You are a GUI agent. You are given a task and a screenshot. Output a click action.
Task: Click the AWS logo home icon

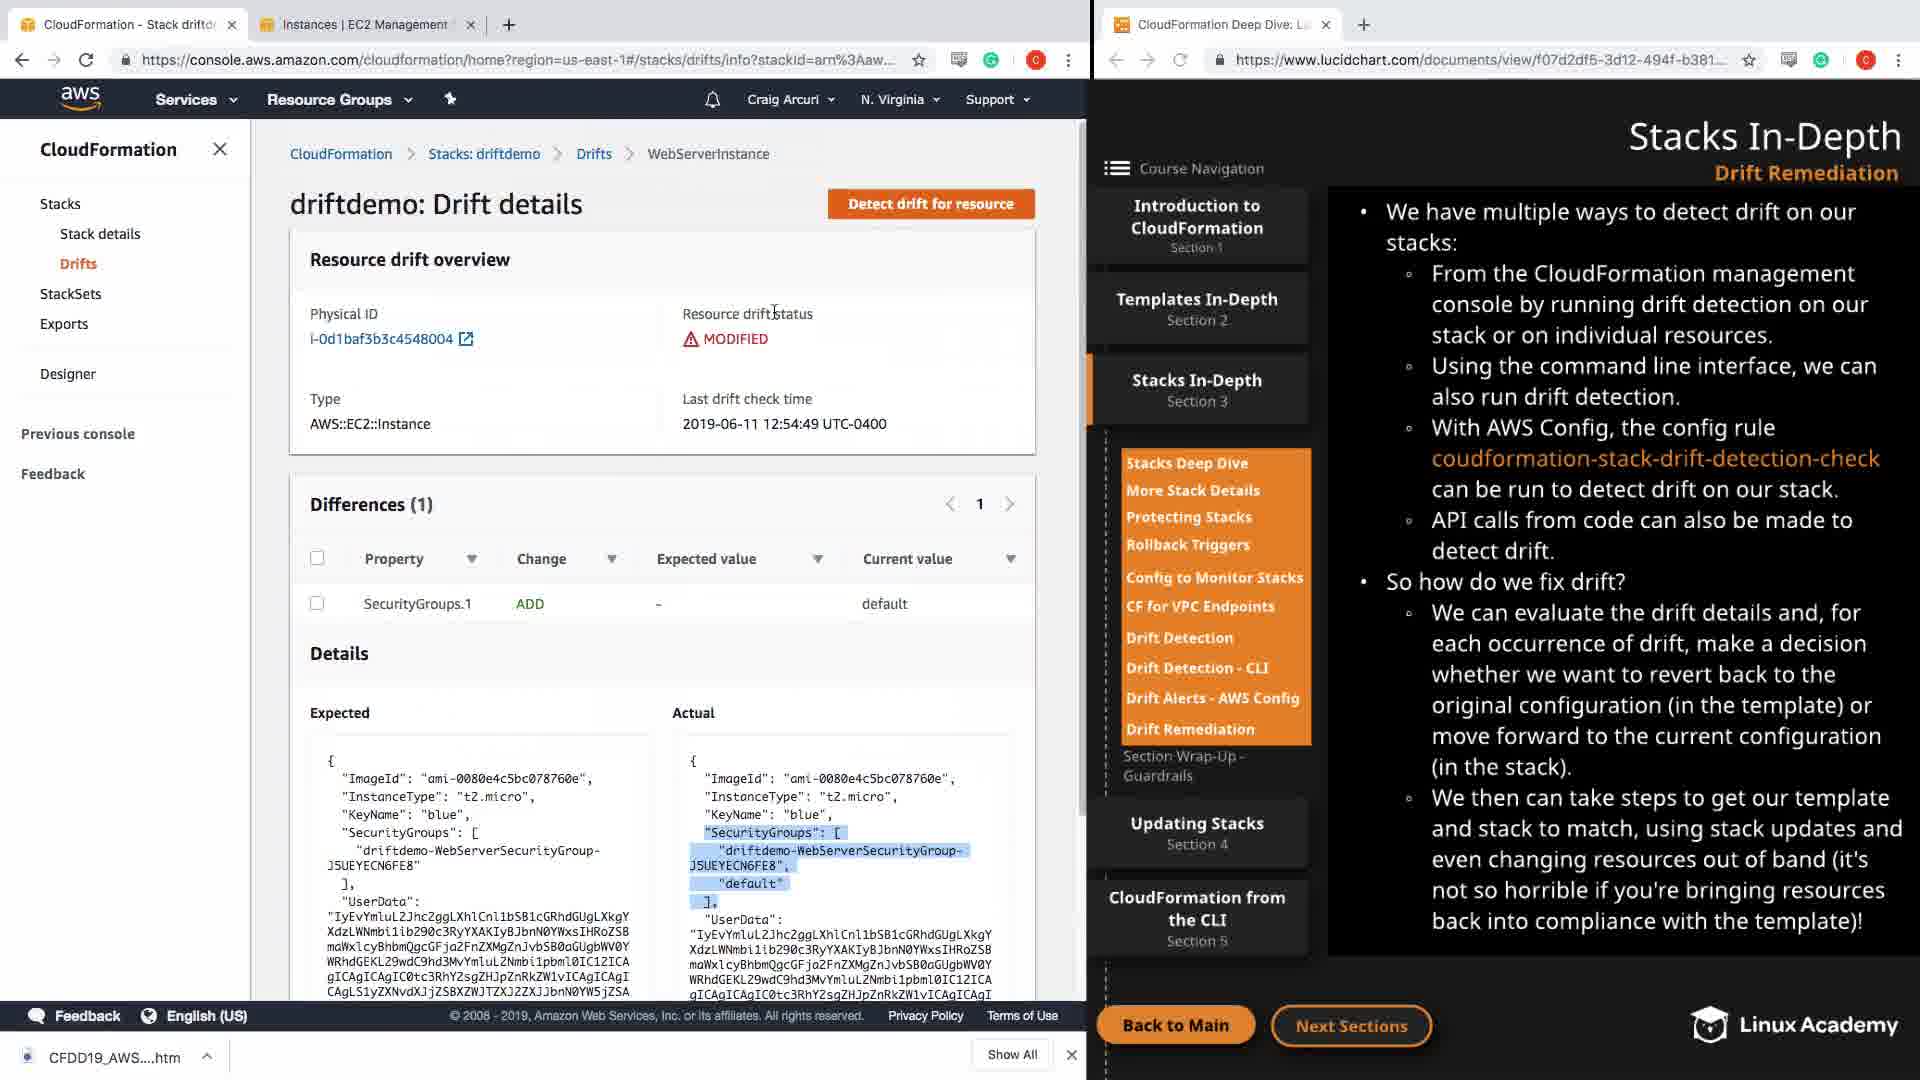pos(80,98)
